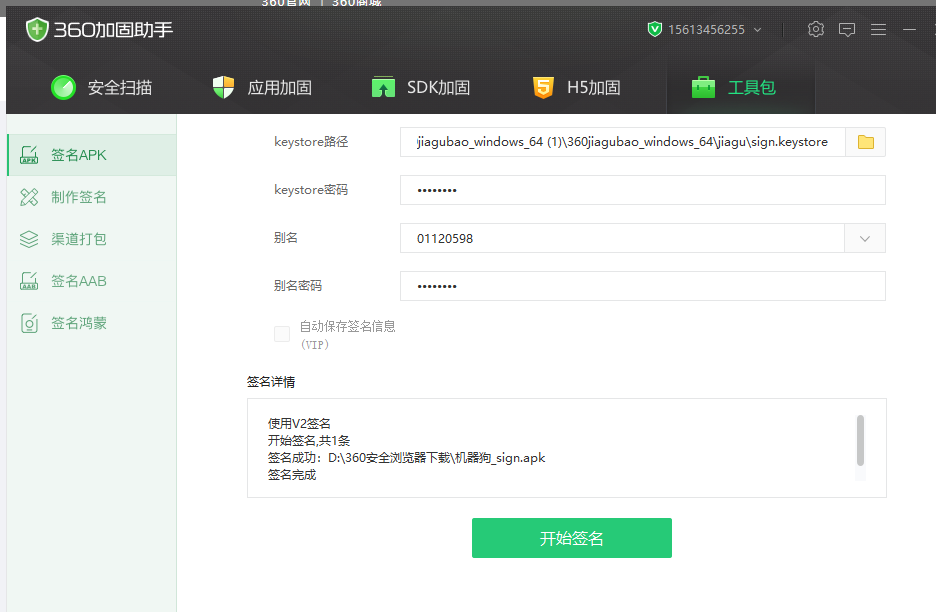
Task: Click the green account shield badge
Action: 655,29
